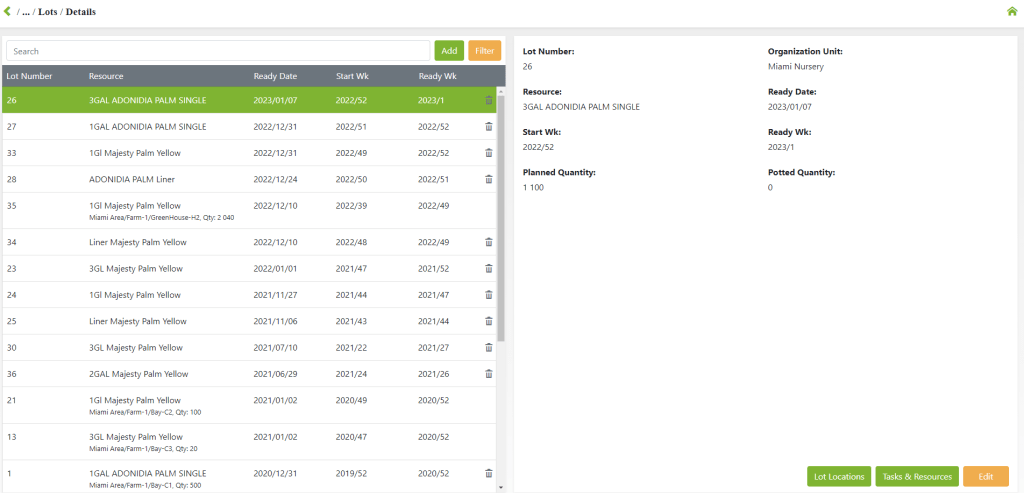Open the Filter options
Image resolution: width=1024 pixels, height=493 pixels.
point(484,50)
